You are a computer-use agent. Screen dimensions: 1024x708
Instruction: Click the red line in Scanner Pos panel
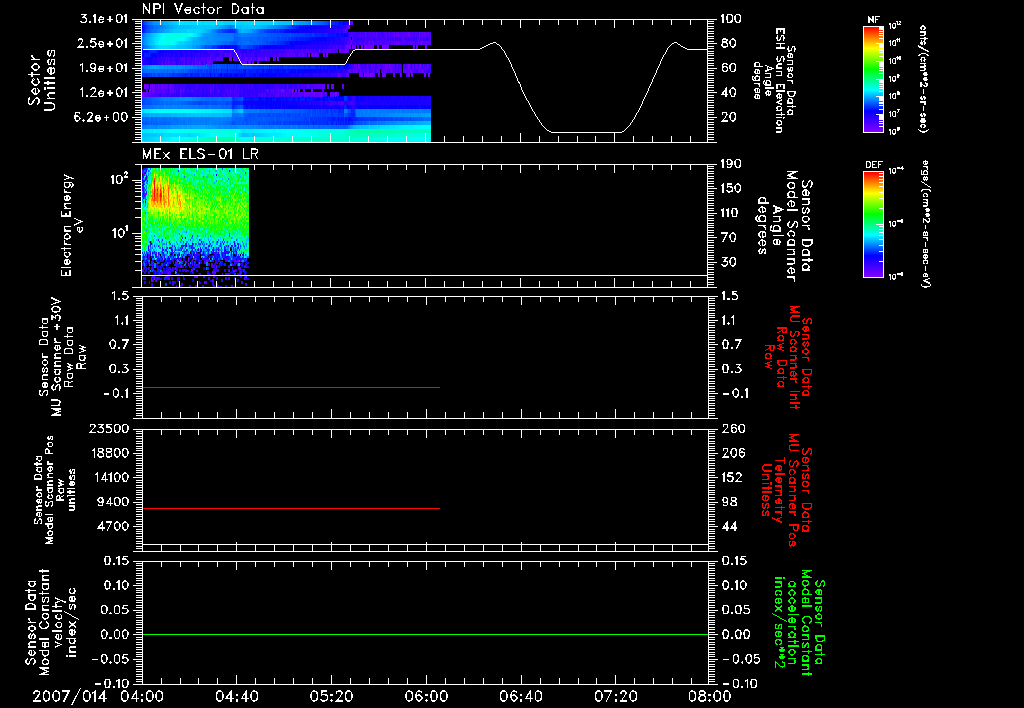(291, 508)
